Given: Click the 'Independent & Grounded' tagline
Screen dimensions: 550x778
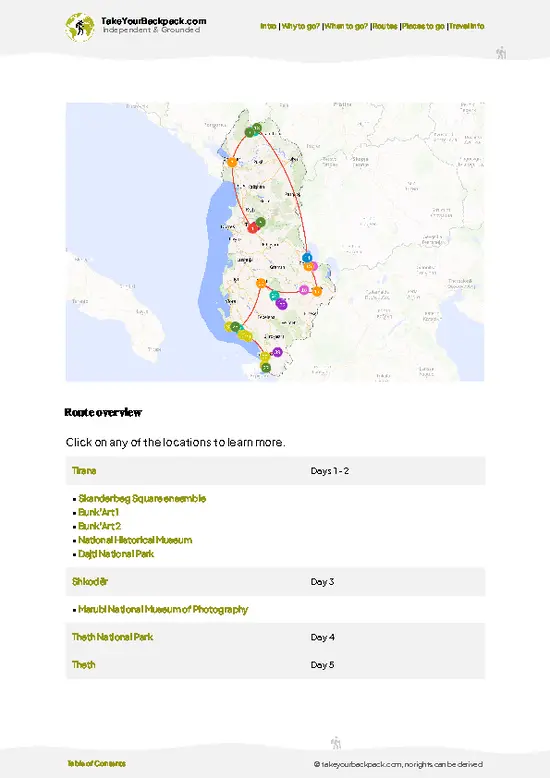Looking at the screenshot, I should click(x=151, y=30).
